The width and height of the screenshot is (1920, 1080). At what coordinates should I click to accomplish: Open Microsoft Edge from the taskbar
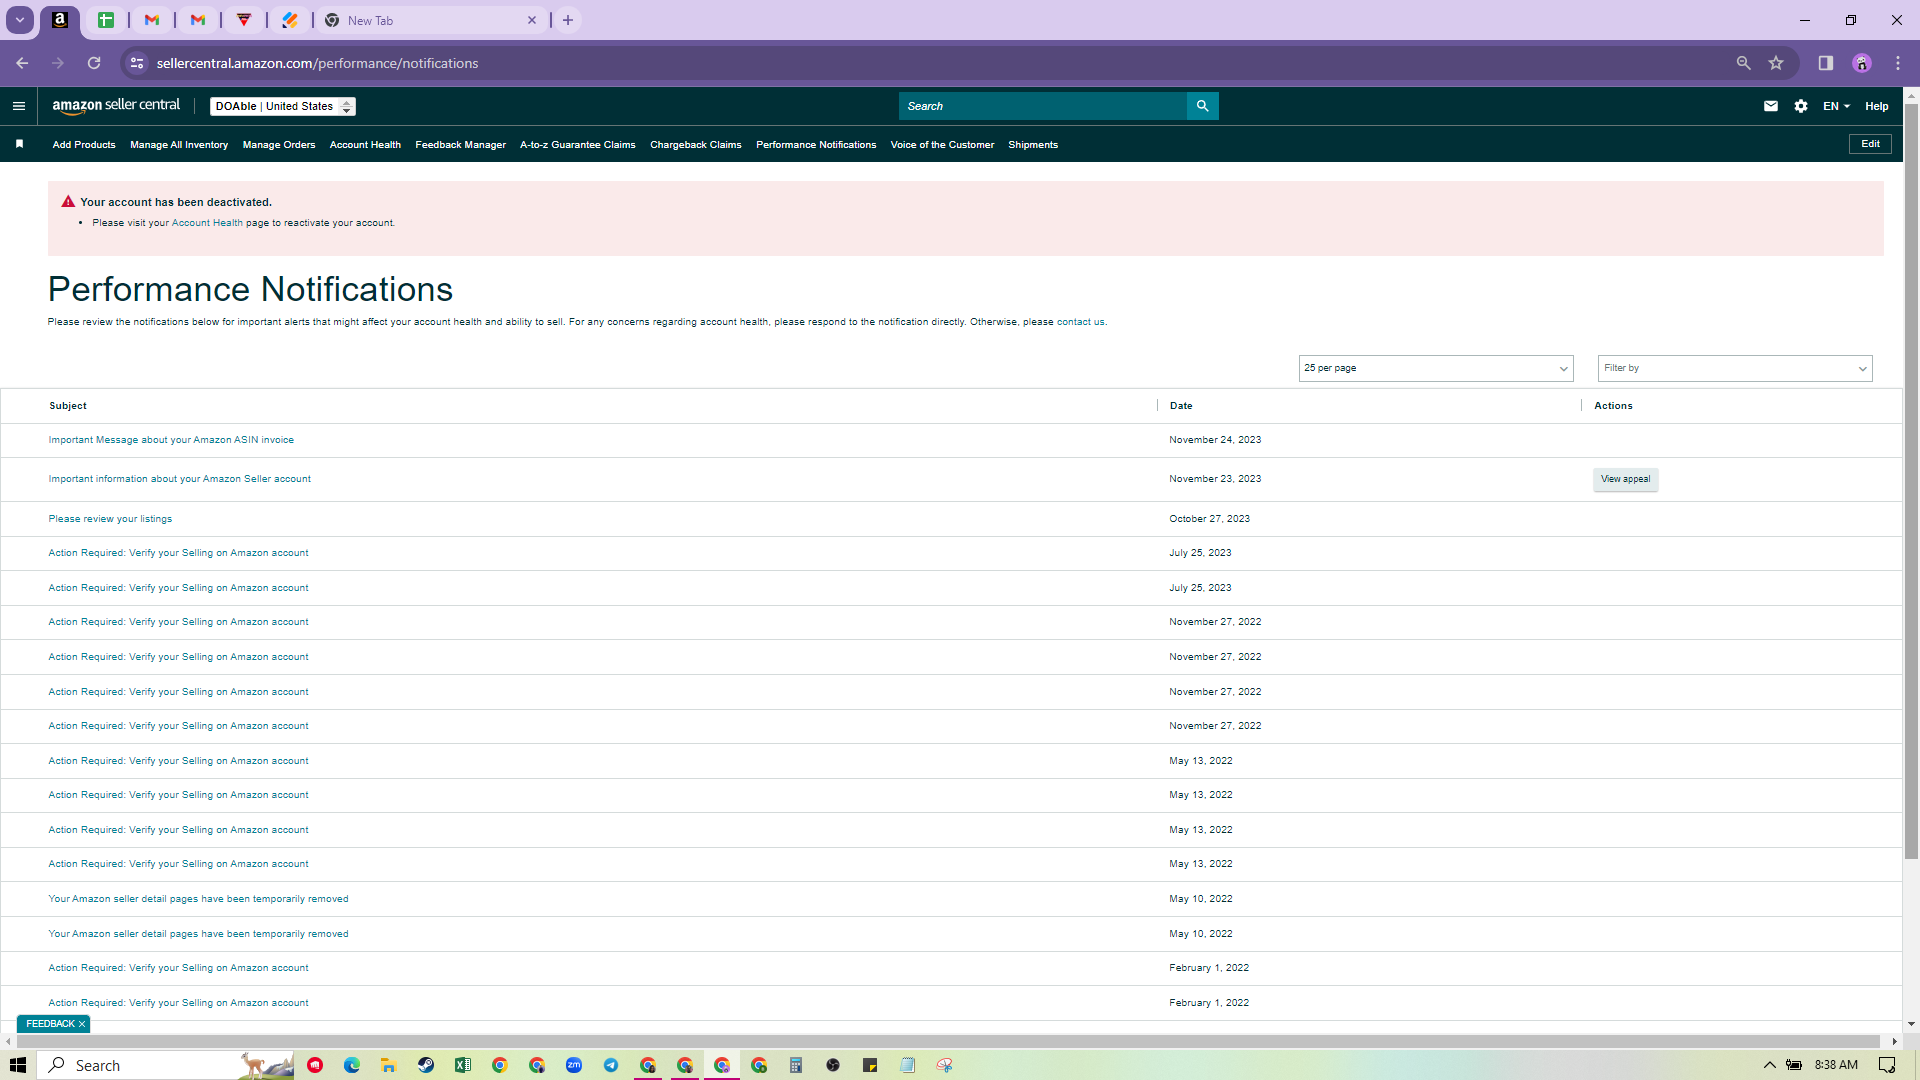(x=352, y=1065)
